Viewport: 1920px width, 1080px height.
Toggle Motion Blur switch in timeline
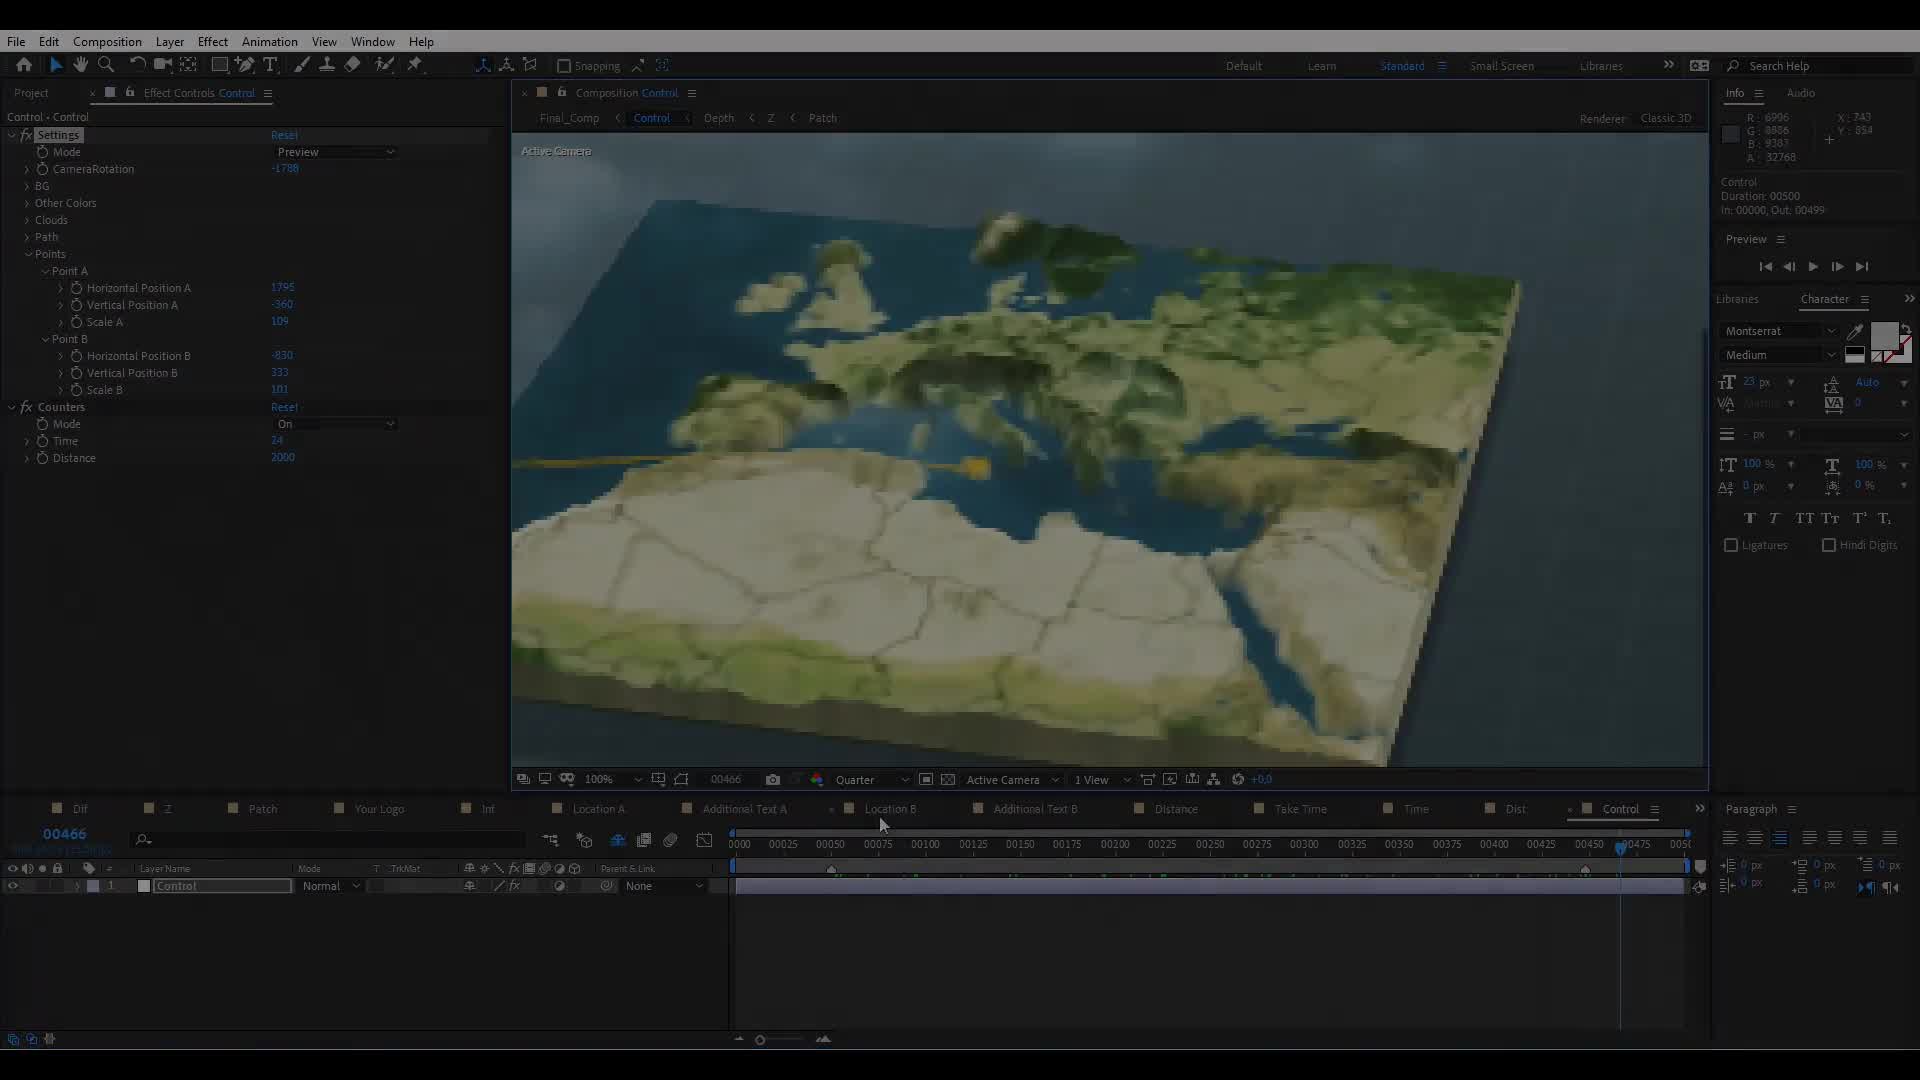coord(671,841)
